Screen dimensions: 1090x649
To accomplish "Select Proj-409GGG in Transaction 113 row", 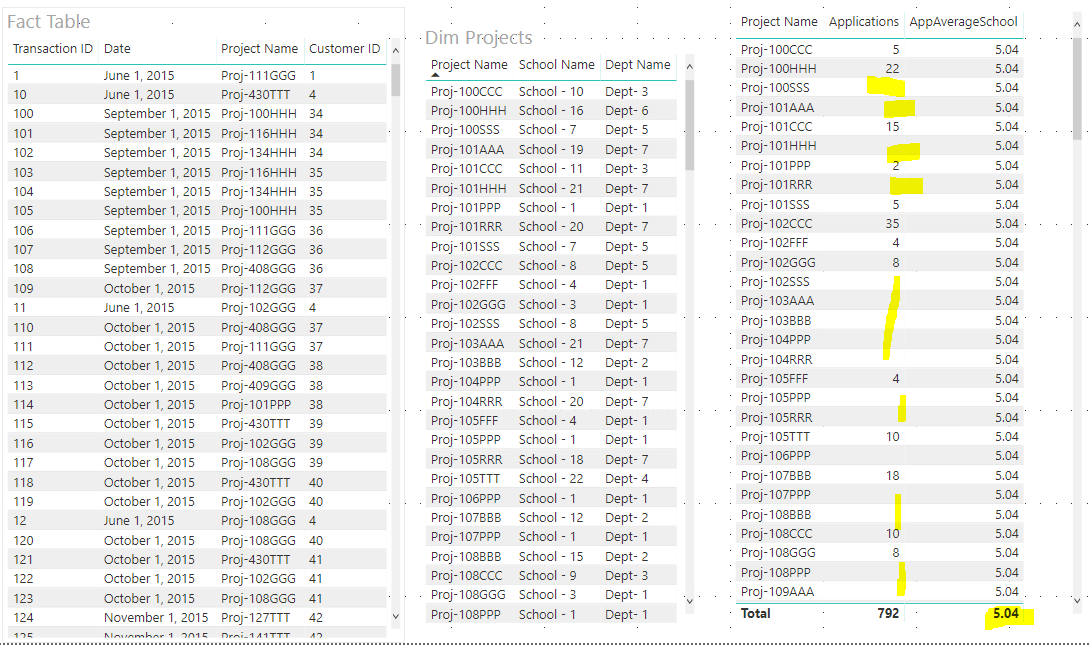I will click(x=258, y=385).
